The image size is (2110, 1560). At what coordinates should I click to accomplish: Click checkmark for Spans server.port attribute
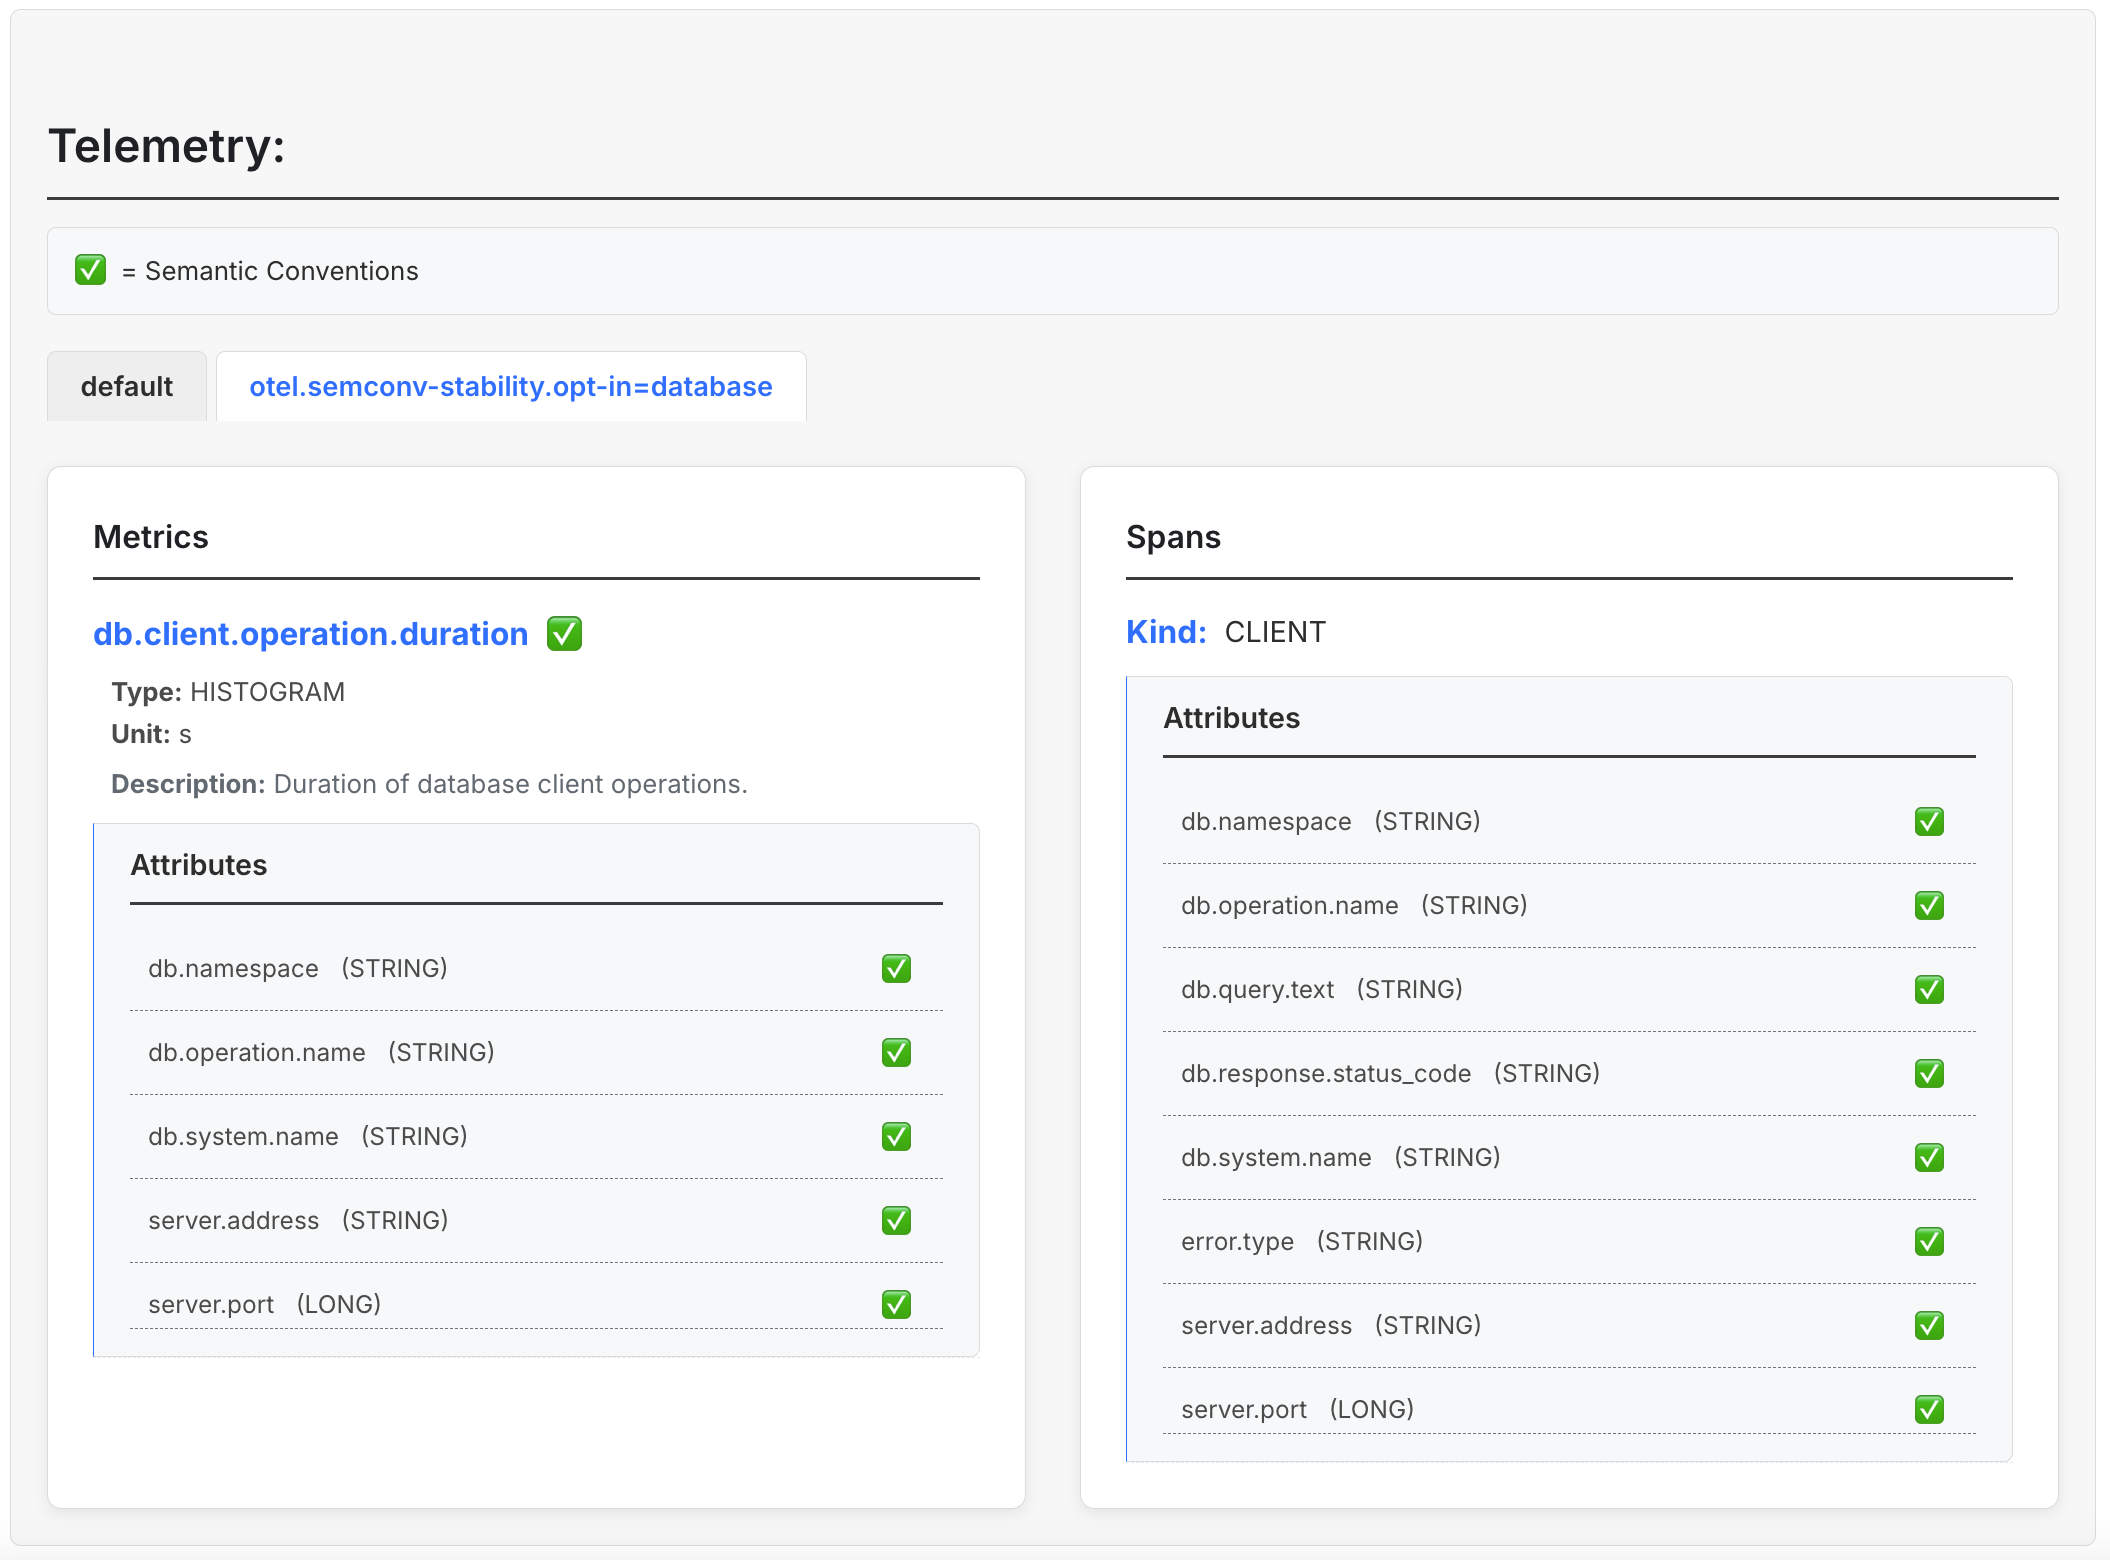pos(1929,1409)
